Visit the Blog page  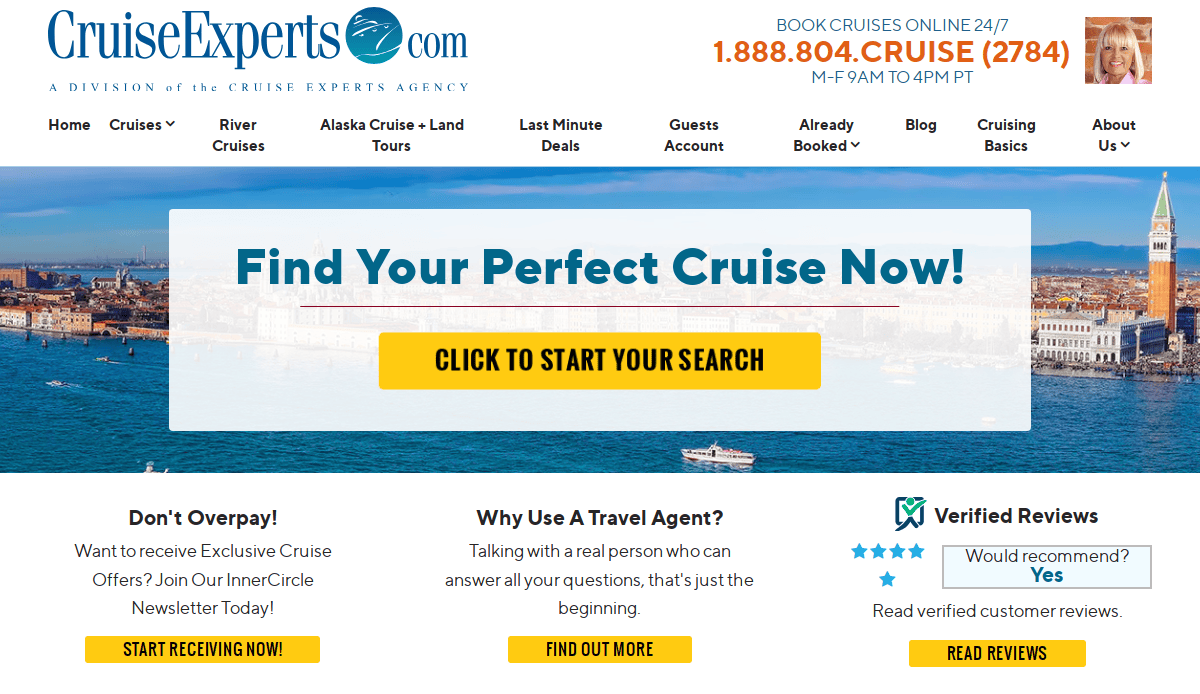(x=921, y=125)
